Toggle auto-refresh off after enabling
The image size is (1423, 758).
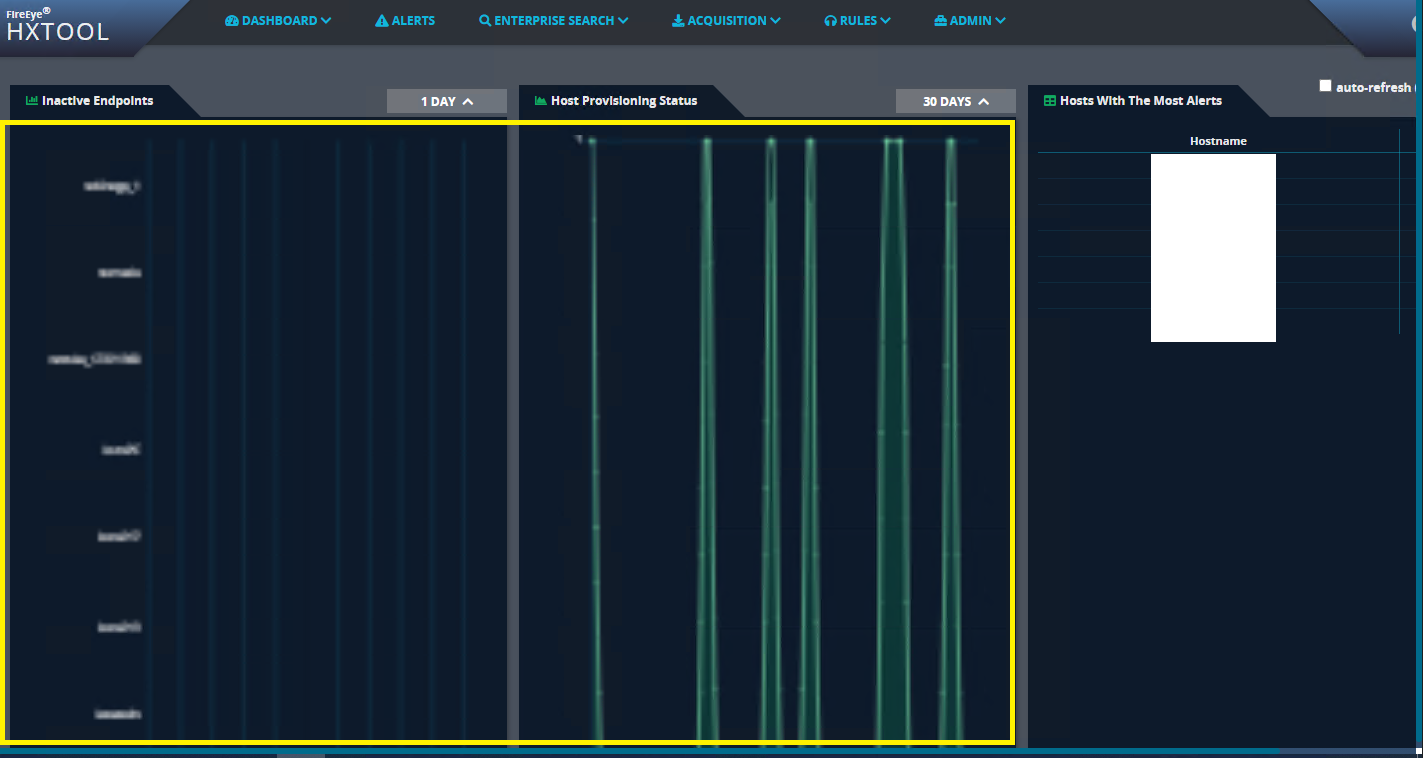pos(1325,85)
